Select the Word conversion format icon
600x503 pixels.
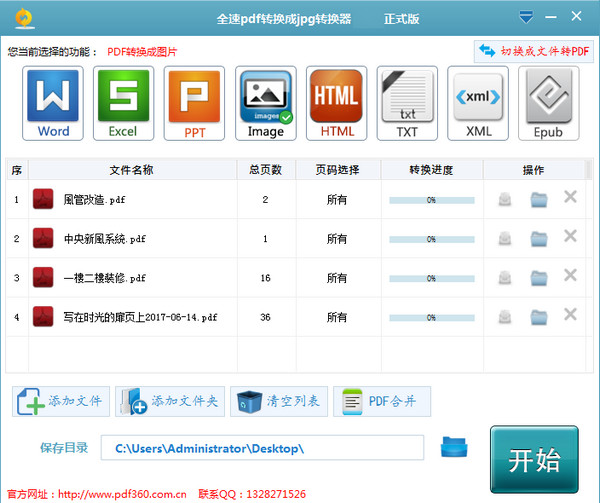click(53, 103)
